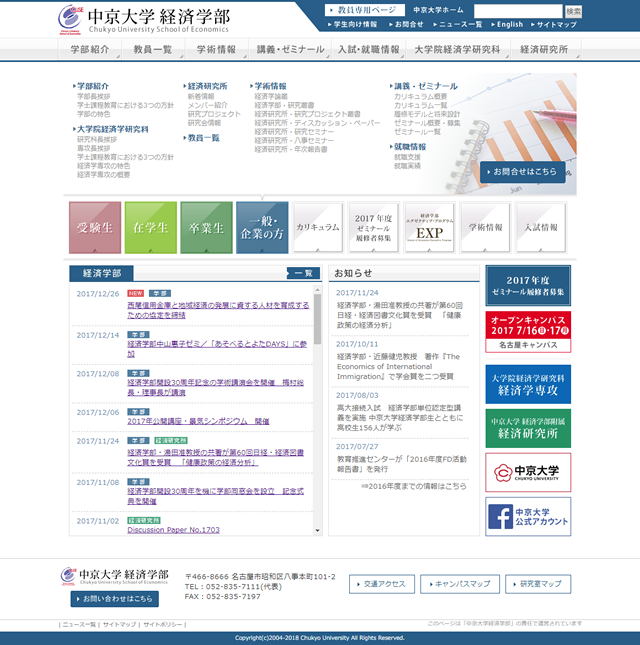Open the 2017/12/26 西尾信用金庫 news article
Image resolution: width=640 pixels, height=645 pixels.
tap(218, 310)
